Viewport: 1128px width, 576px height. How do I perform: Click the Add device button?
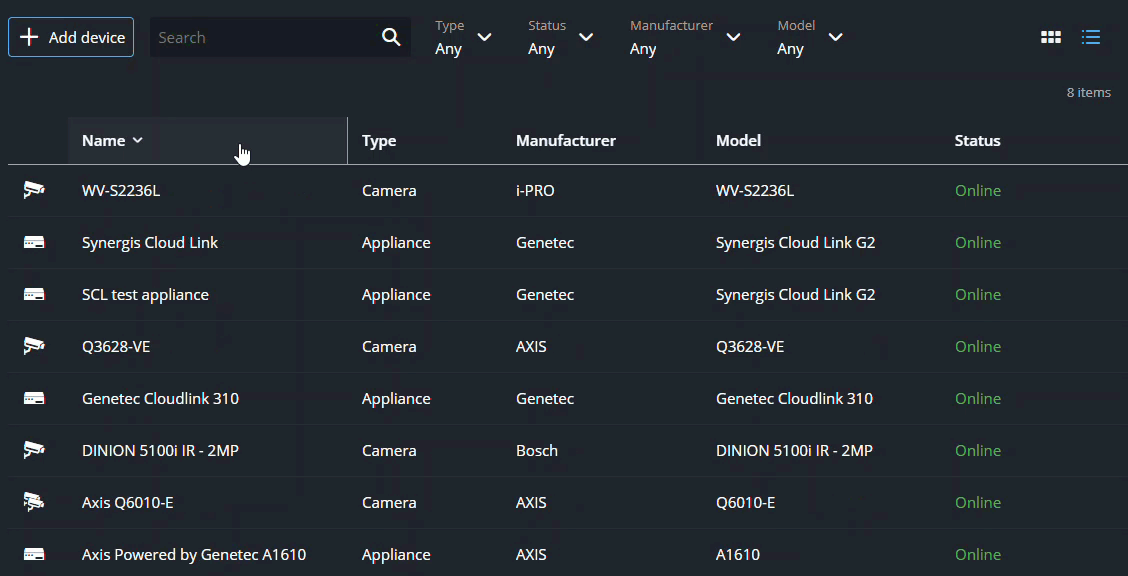(71, 37)
